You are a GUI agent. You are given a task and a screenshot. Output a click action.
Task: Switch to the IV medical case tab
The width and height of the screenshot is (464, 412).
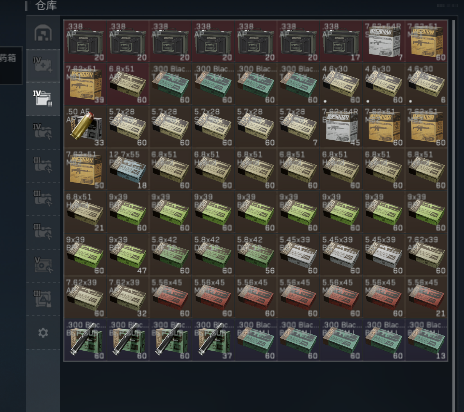pyautogui.click(x=43, y=66)
